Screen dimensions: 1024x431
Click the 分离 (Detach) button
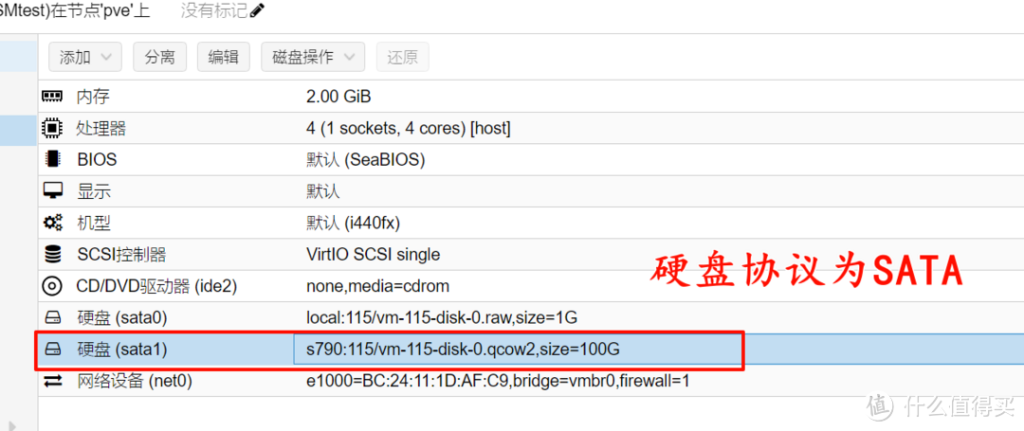(160, 57)
